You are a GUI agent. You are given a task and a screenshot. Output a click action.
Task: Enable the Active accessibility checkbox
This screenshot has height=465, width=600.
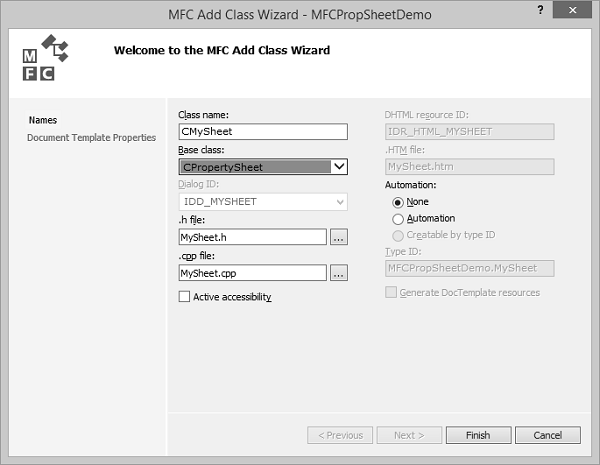click(x=184, y=296)
